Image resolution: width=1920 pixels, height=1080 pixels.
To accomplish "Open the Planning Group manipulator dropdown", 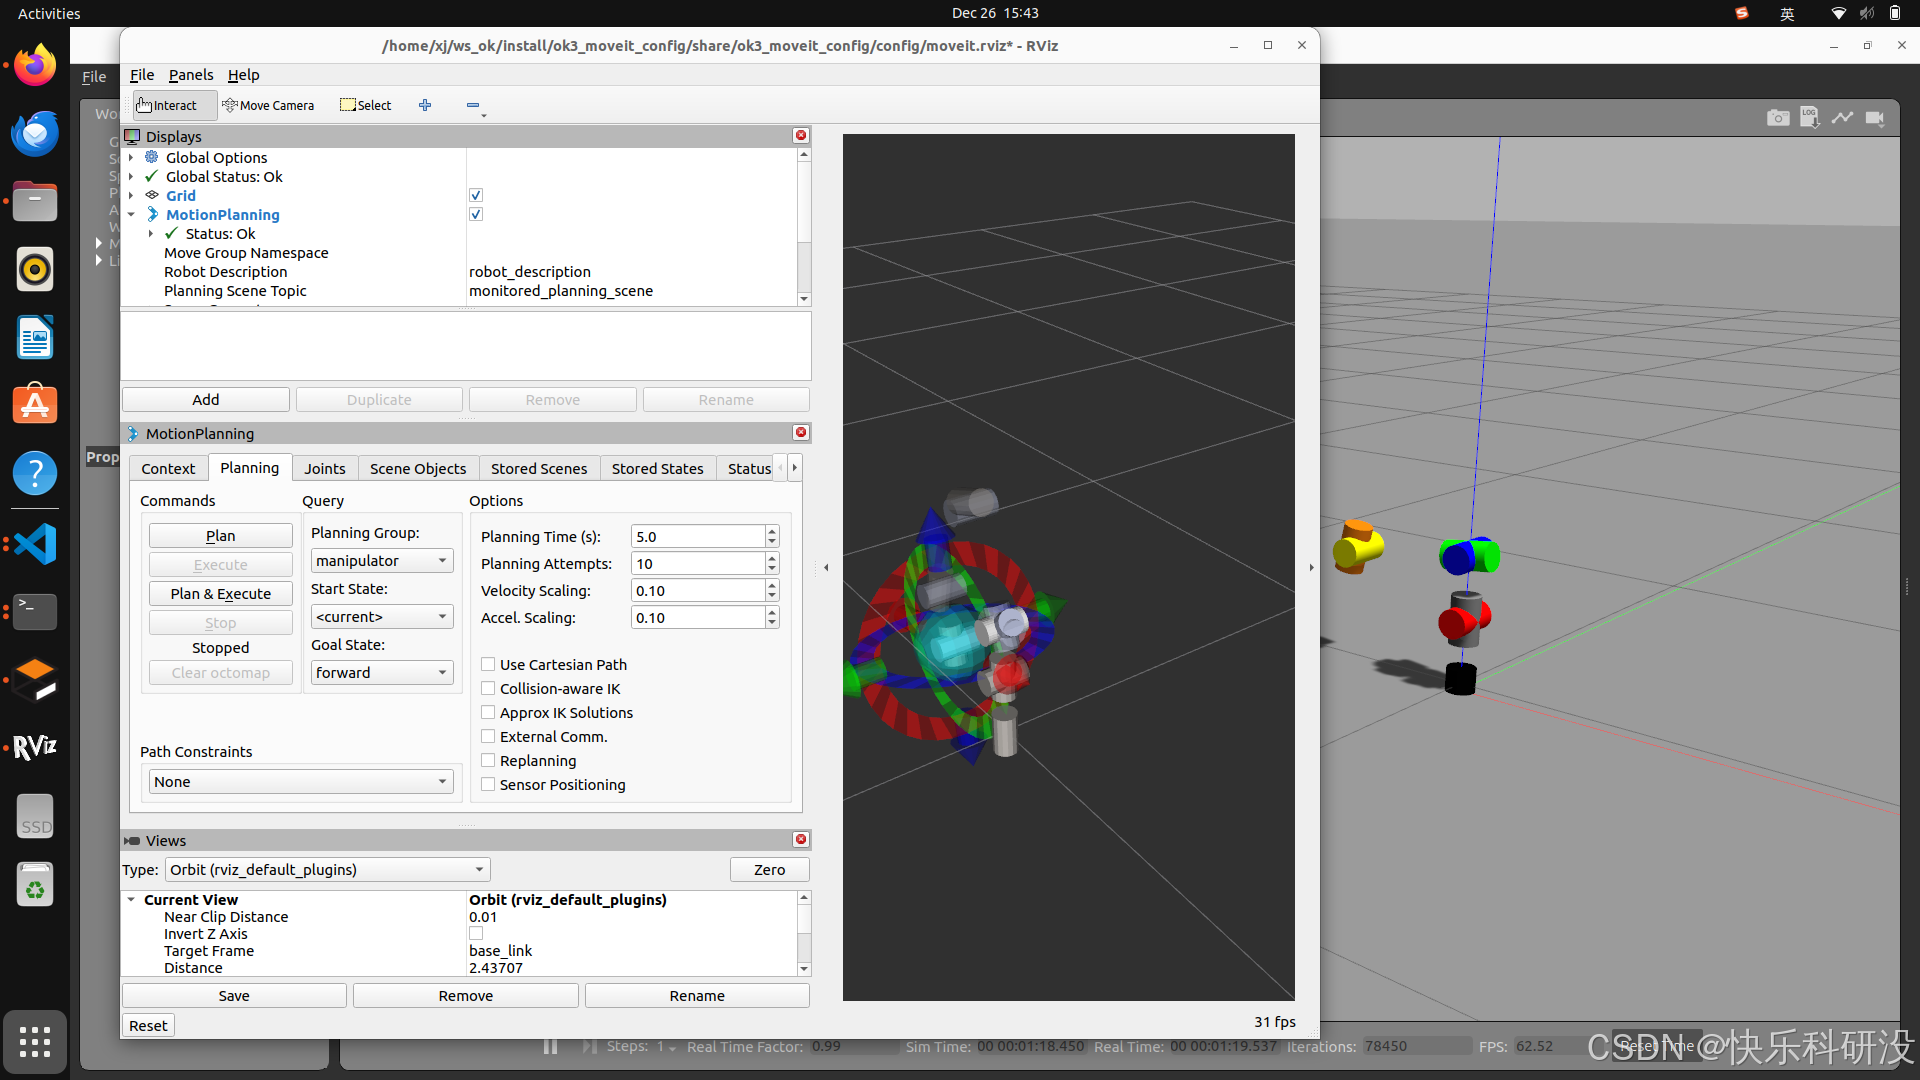I will [382, 561].
